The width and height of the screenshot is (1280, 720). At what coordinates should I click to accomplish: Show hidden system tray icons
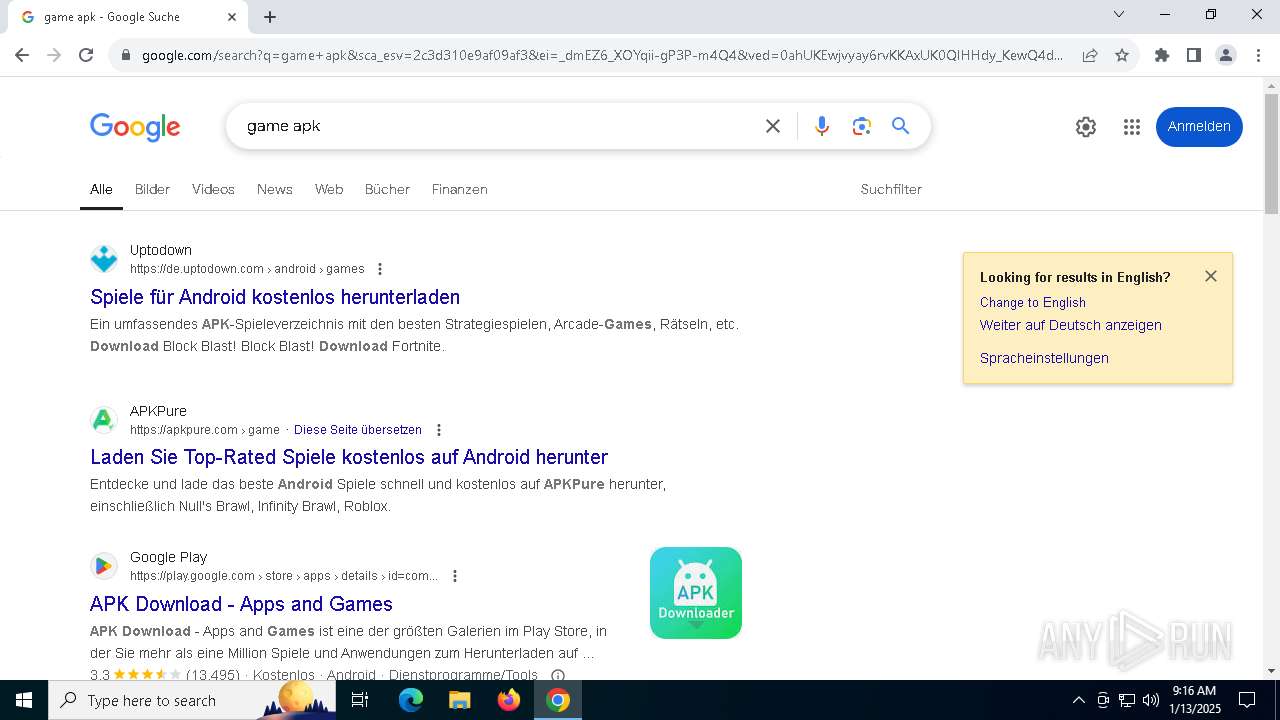1078,700
